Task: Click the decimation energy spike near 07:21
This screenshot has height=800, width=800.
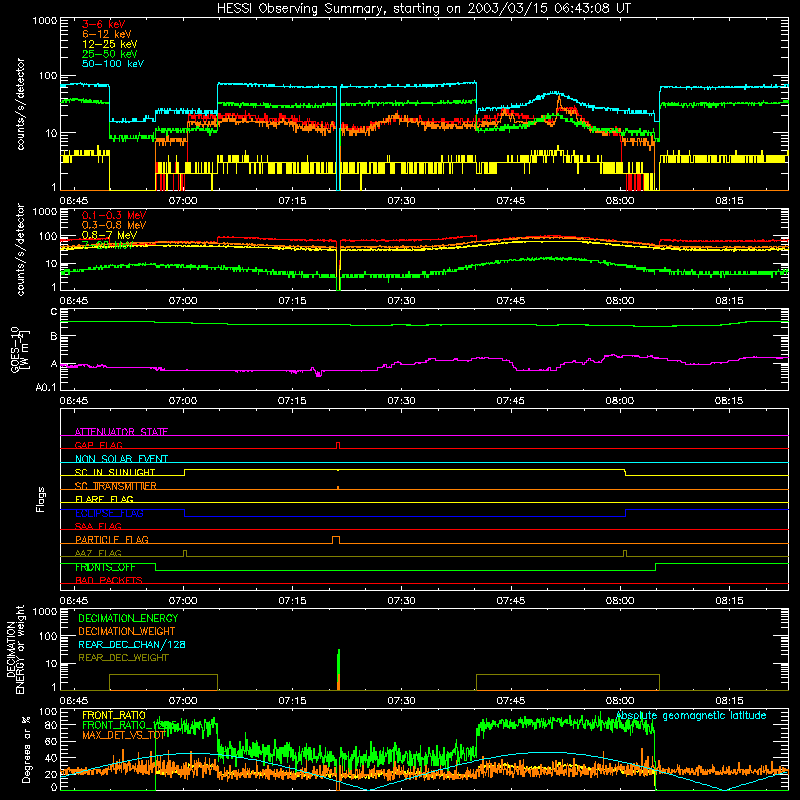Action: [x=338, y=670]
